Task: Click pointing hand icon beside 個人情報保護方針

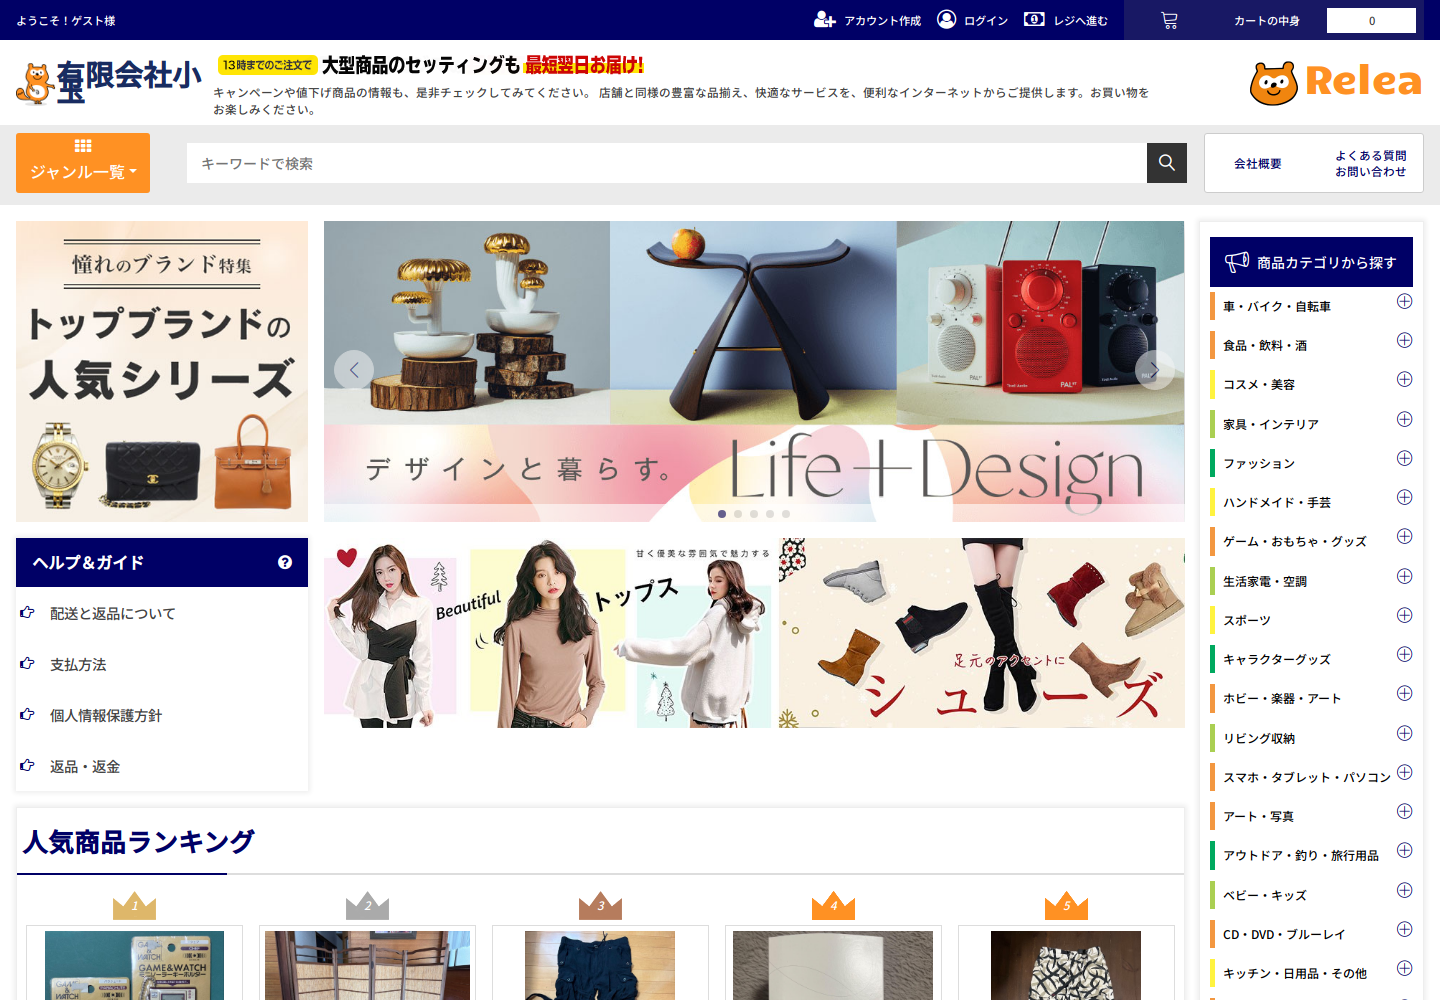Action: click(x=27, y=714)
